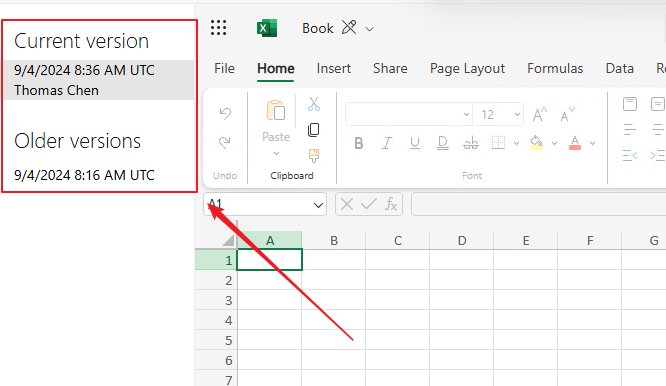
Task: Click the Redo arrow icon
Action: click(x=225, y=142)
